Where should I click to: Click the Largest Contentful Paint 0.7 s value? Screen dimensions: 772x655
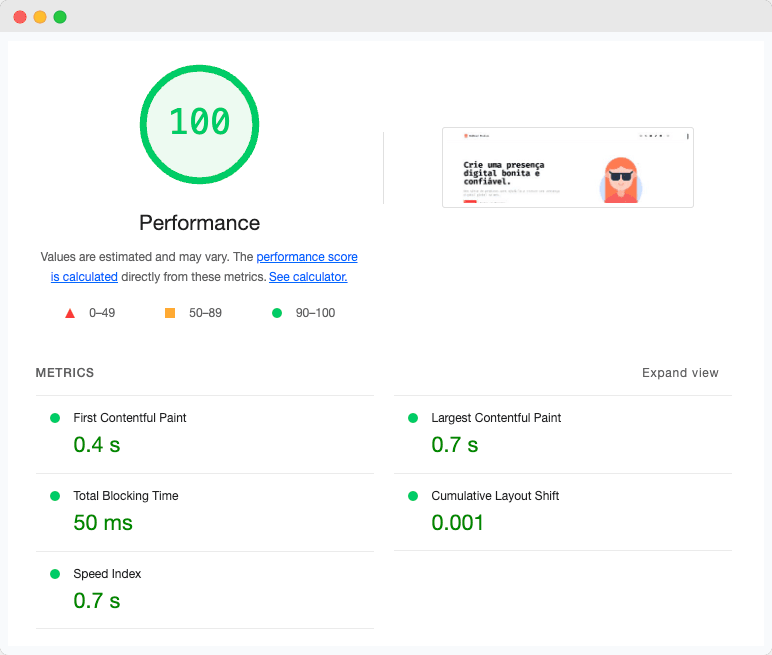click(455, 445)
